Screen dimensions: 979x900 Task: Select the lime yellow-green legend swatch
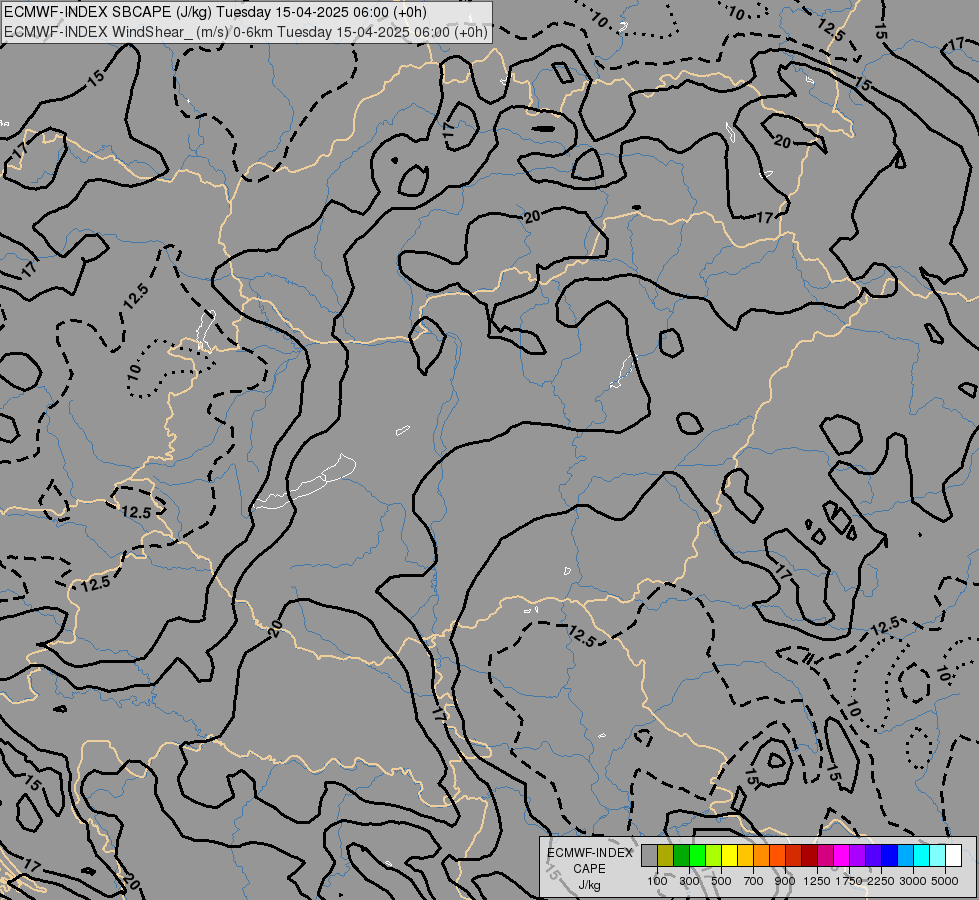click(714, 856)
